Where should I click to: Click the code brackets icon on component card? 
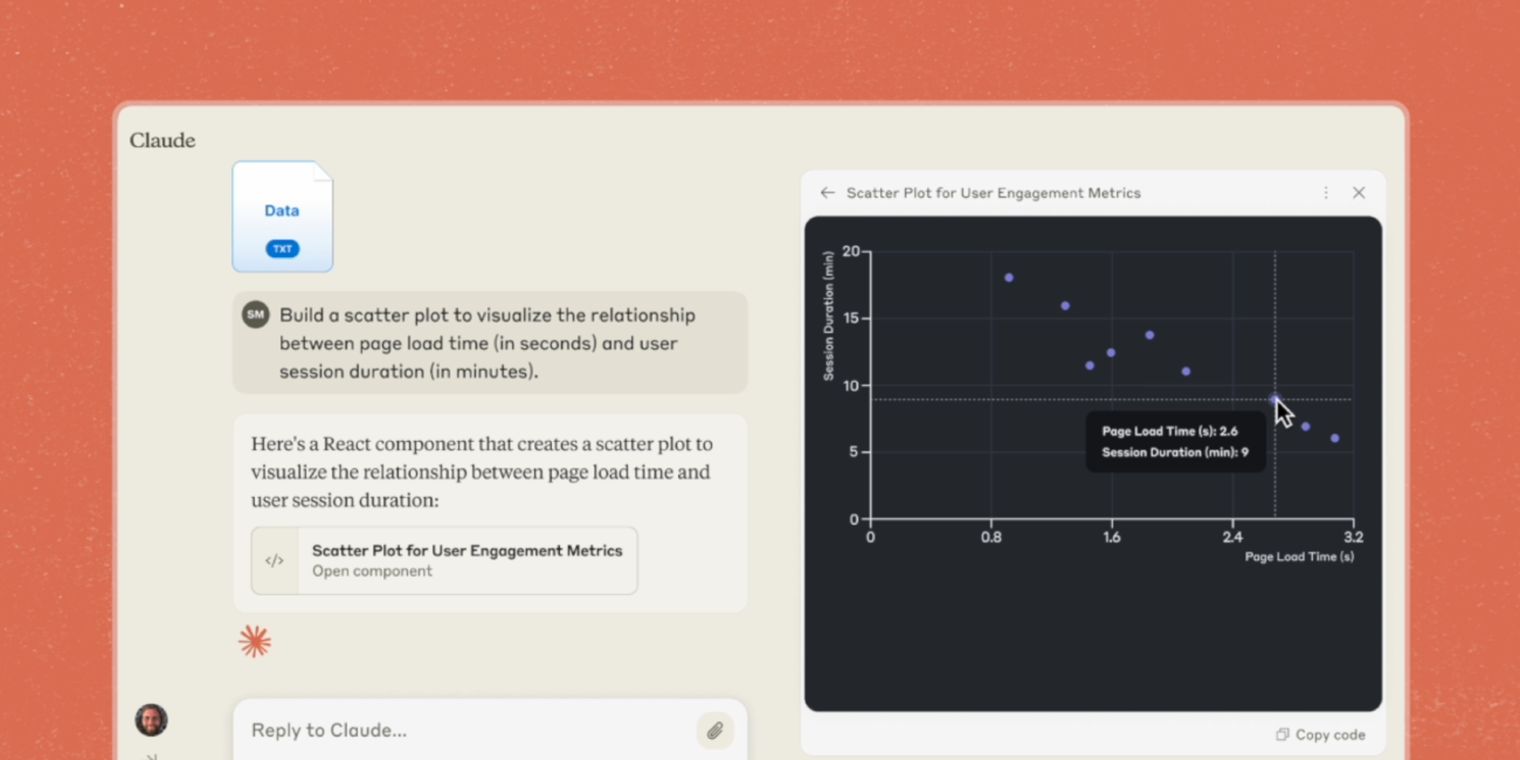point(275,561)
